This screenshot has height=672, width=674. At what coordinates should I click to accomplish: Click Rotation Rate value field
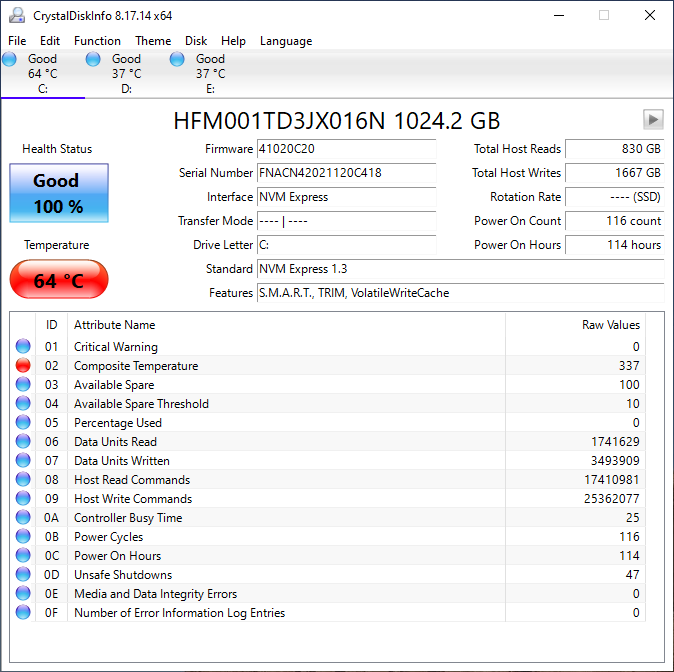[x=615, y=197]
